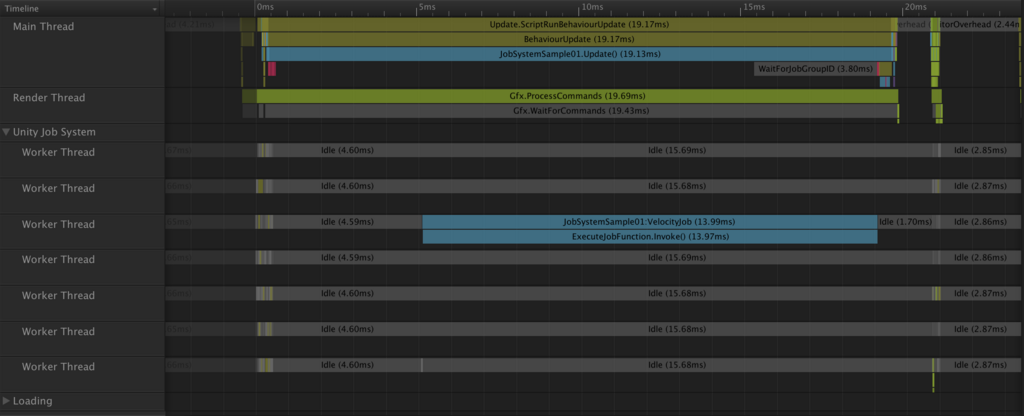Click Idle (15.69ms) in the row with Idle (2.85ms)
Screen dimensions: 1024x416
[x=677, y=150]
